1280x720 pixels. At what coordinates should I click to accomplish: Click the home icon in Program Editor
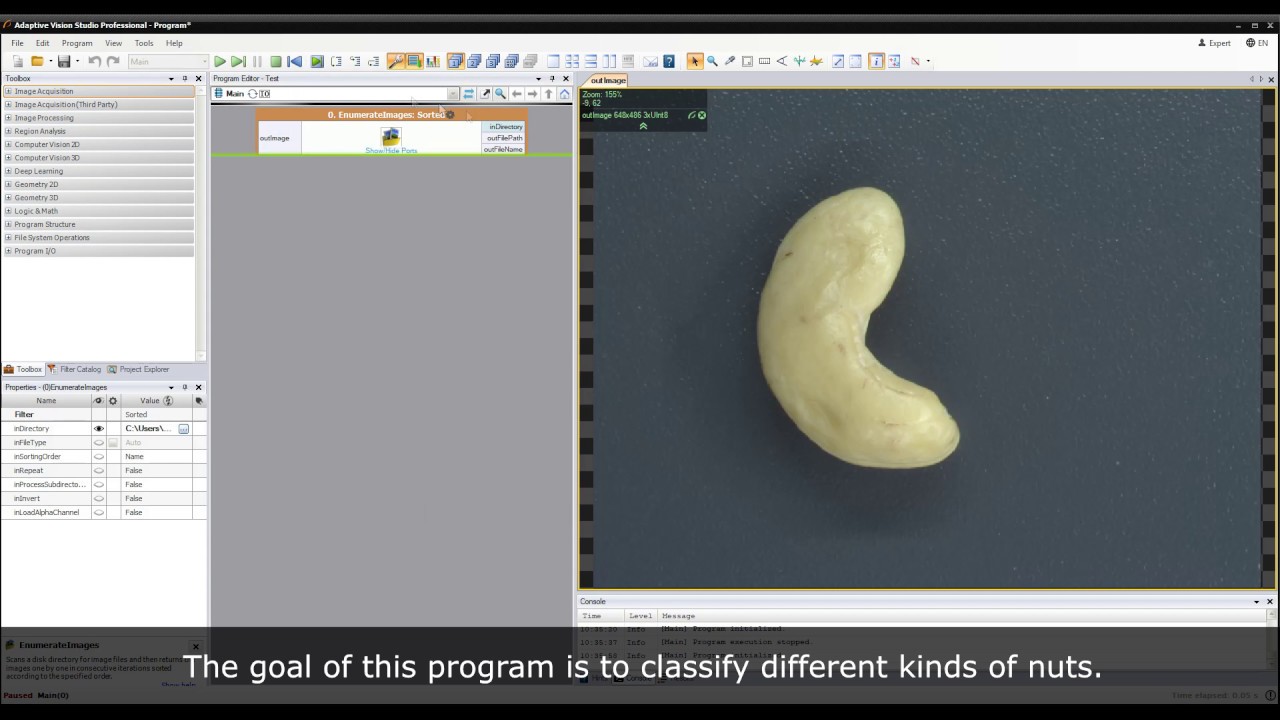pos(565,94)
